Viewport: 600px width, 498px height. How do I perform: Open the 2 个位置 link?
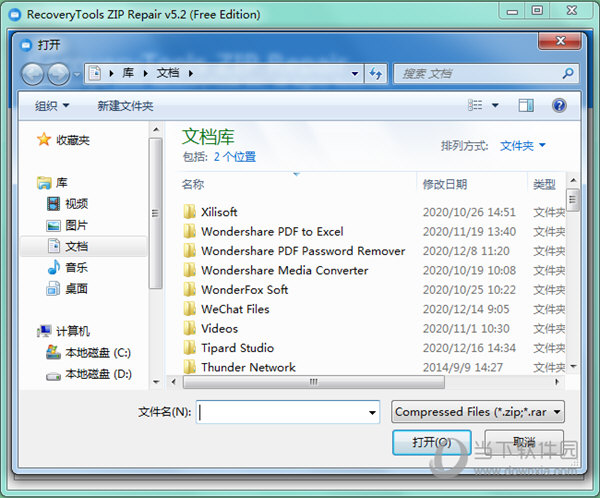[x=235, y=157]
